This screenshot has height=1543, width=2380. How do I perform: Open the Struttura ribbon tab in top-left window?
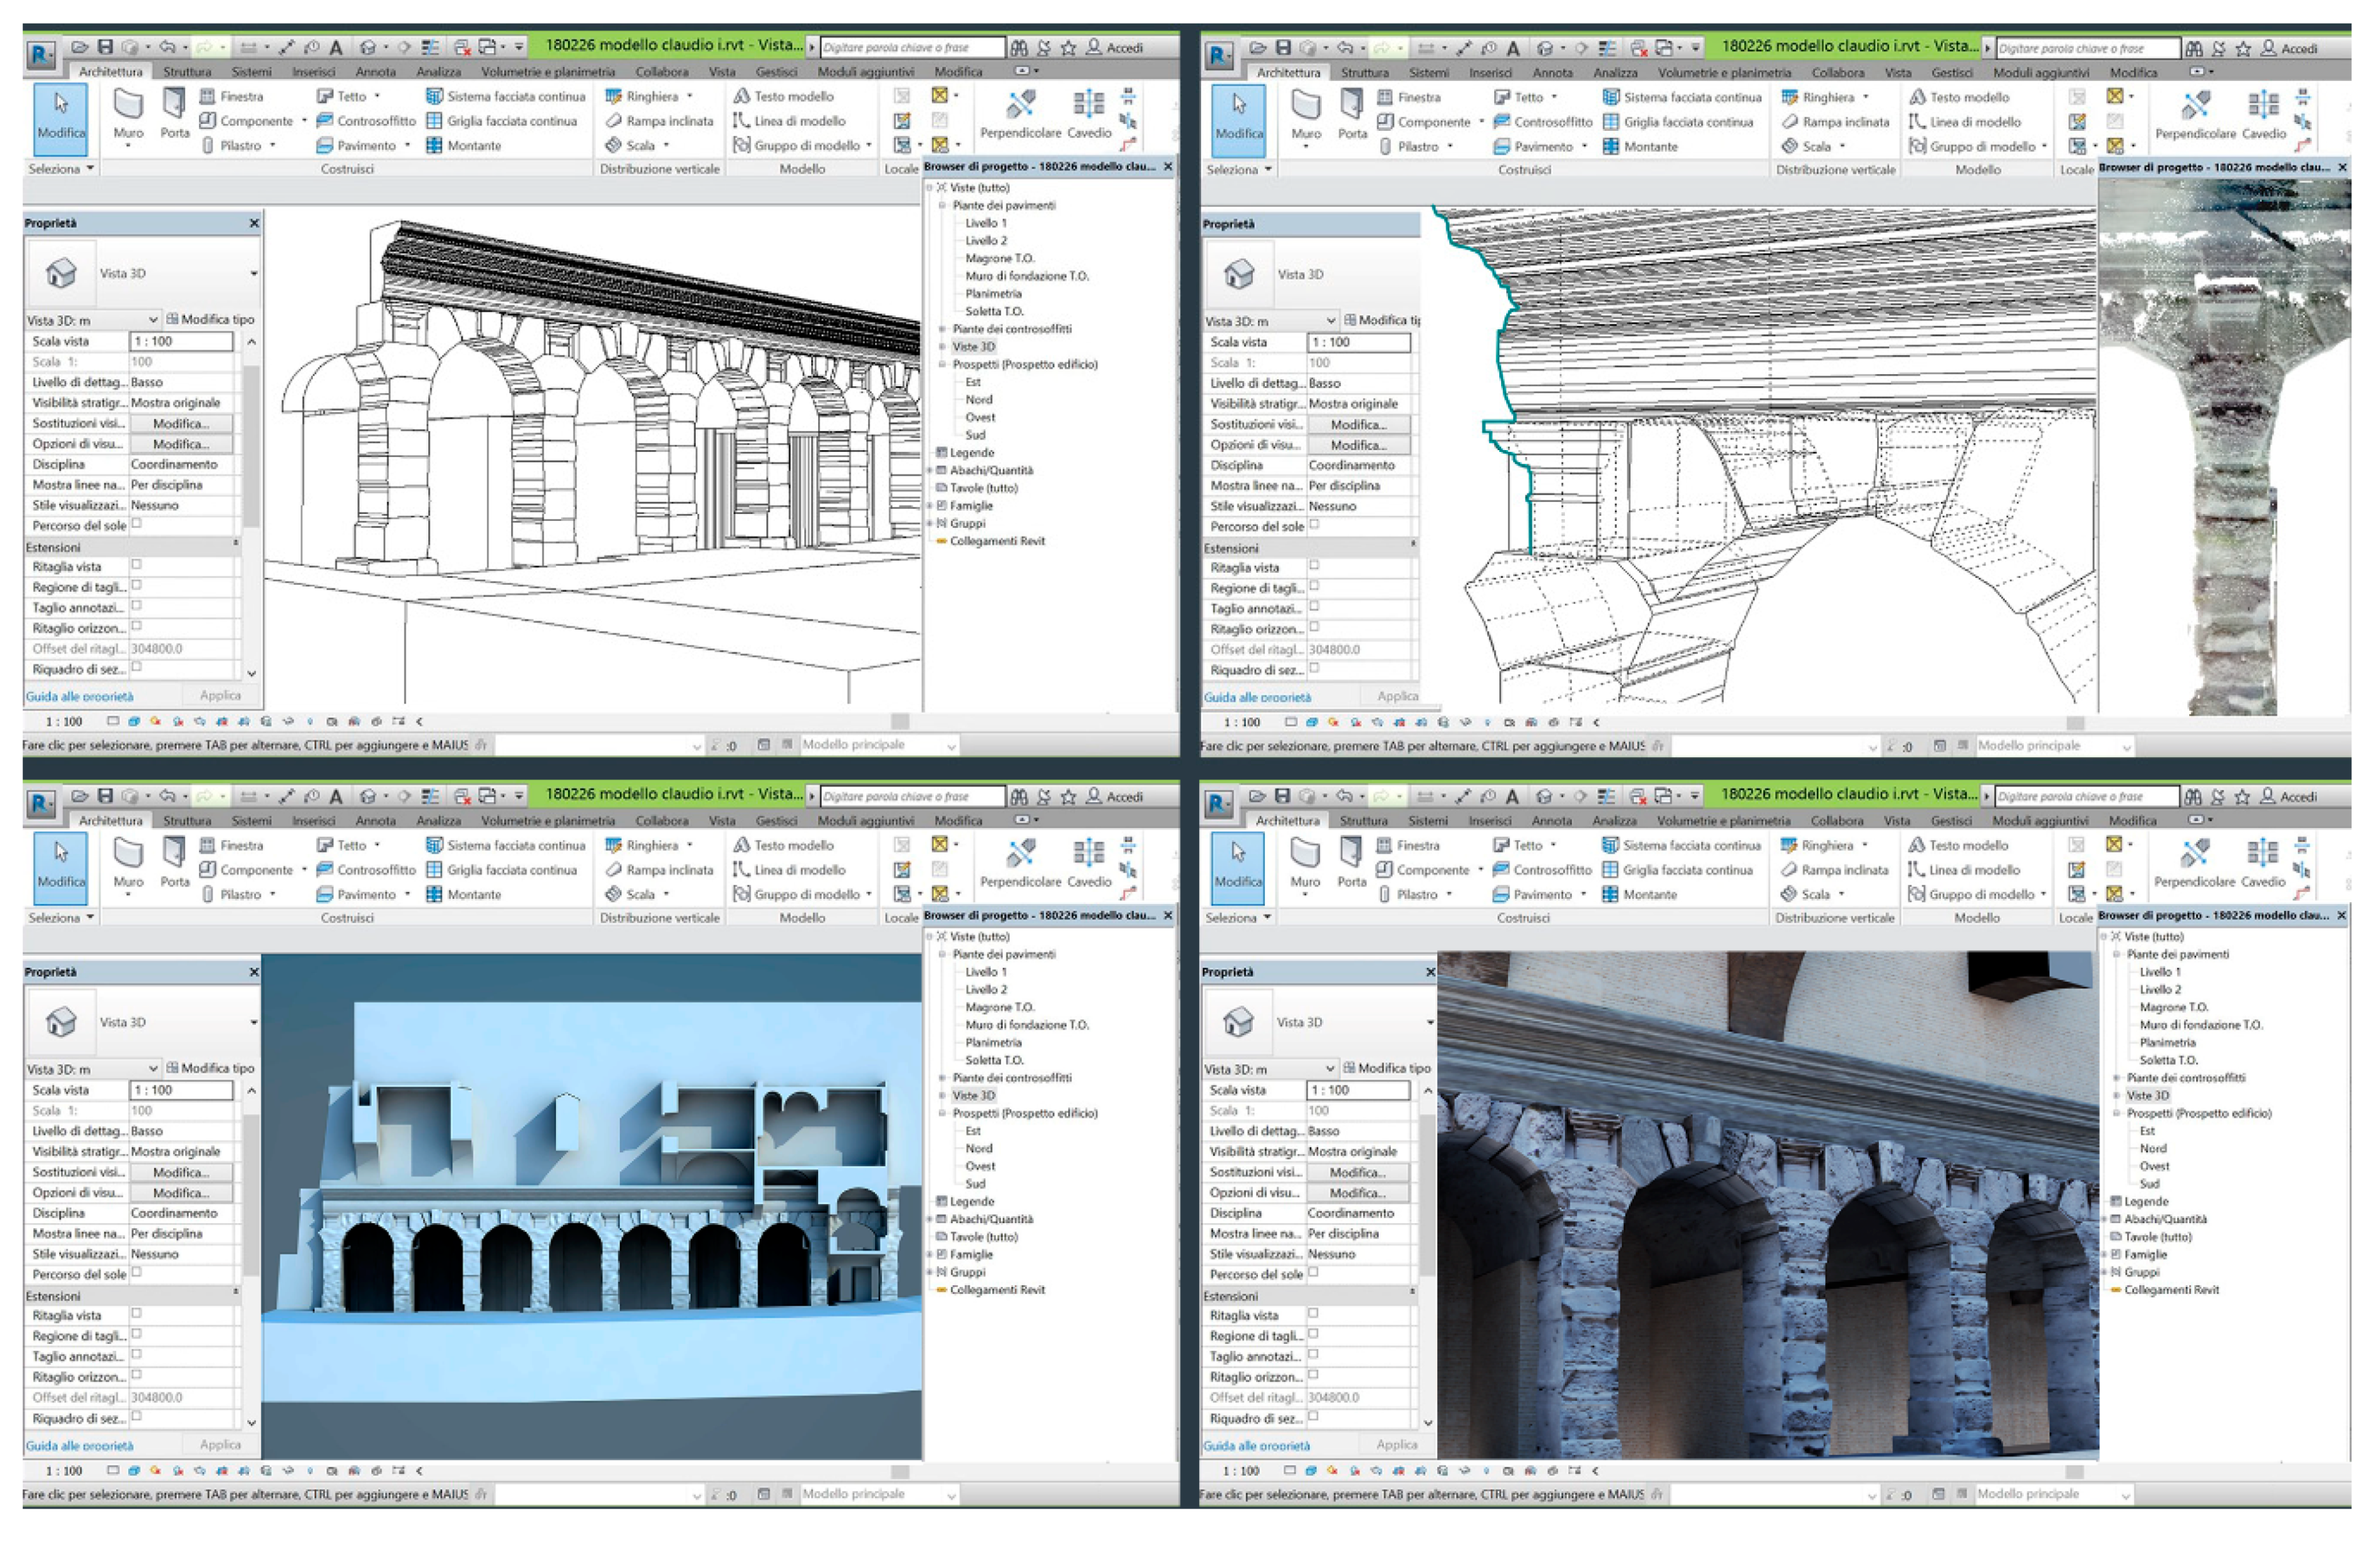(187, 72)
